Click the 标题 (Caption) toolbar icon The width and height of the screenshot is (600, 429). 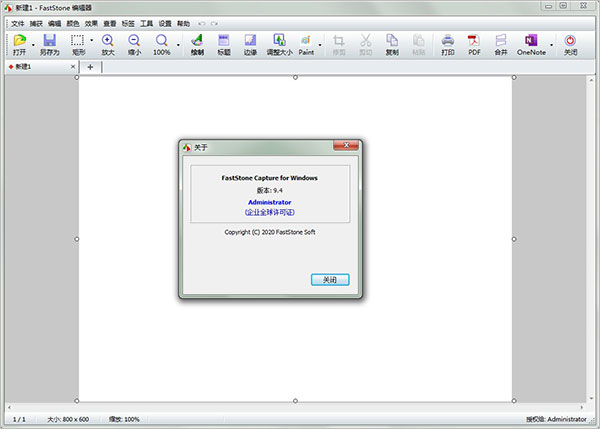click(224, 40)
